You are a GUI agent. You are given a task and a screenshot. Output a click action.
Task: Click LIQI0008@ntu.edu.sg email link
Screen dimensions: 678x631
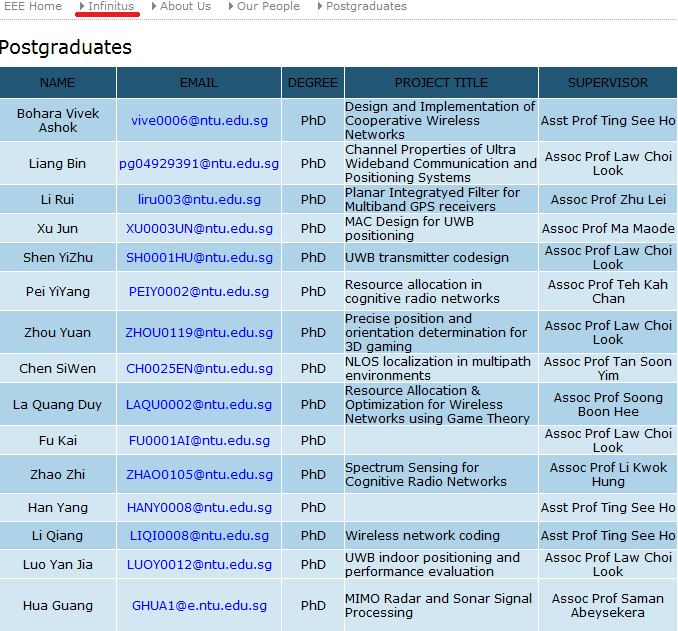point(199,536)
